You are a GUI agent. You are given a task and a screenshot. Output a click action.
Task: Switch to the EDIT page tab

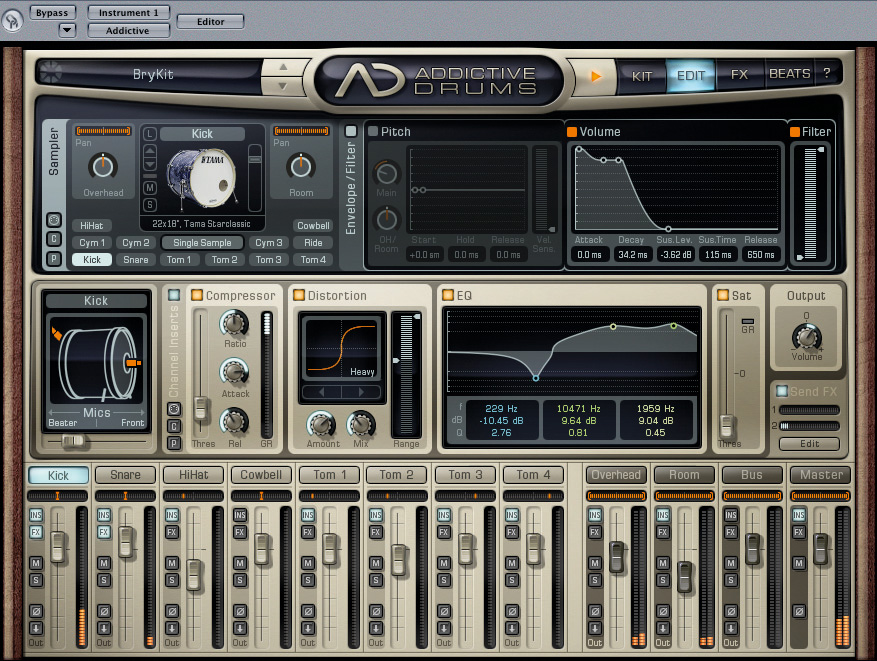pyautogui.click(x=691, y=75)
